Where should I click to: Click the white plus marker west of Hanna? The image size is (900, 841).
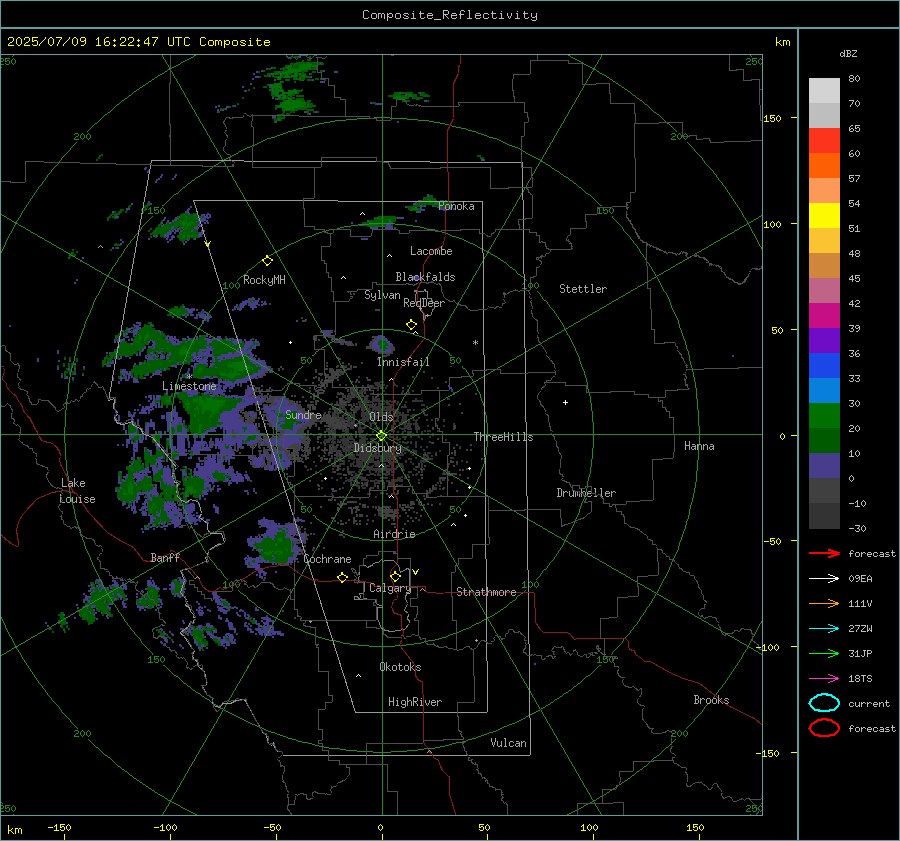coord(565,402)
